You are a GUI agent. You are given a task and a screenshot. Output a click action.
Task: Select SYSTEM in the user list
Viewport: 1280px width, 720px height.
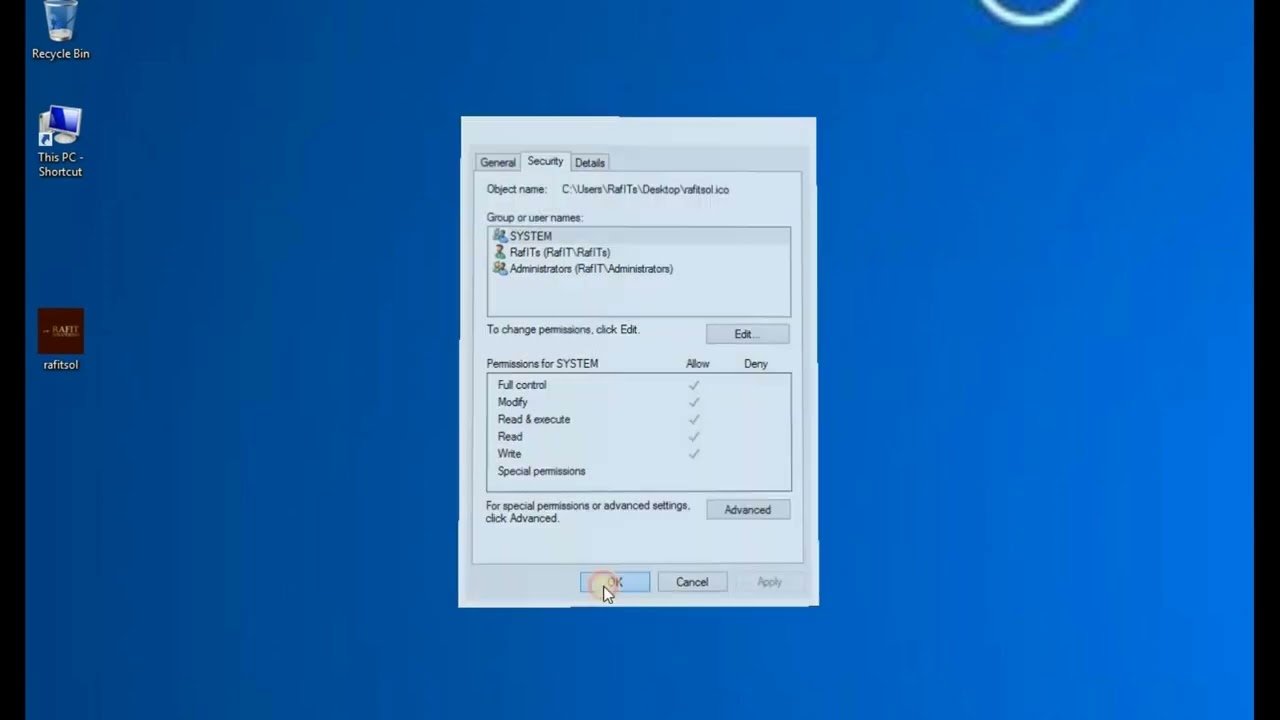tap(638, 236)
